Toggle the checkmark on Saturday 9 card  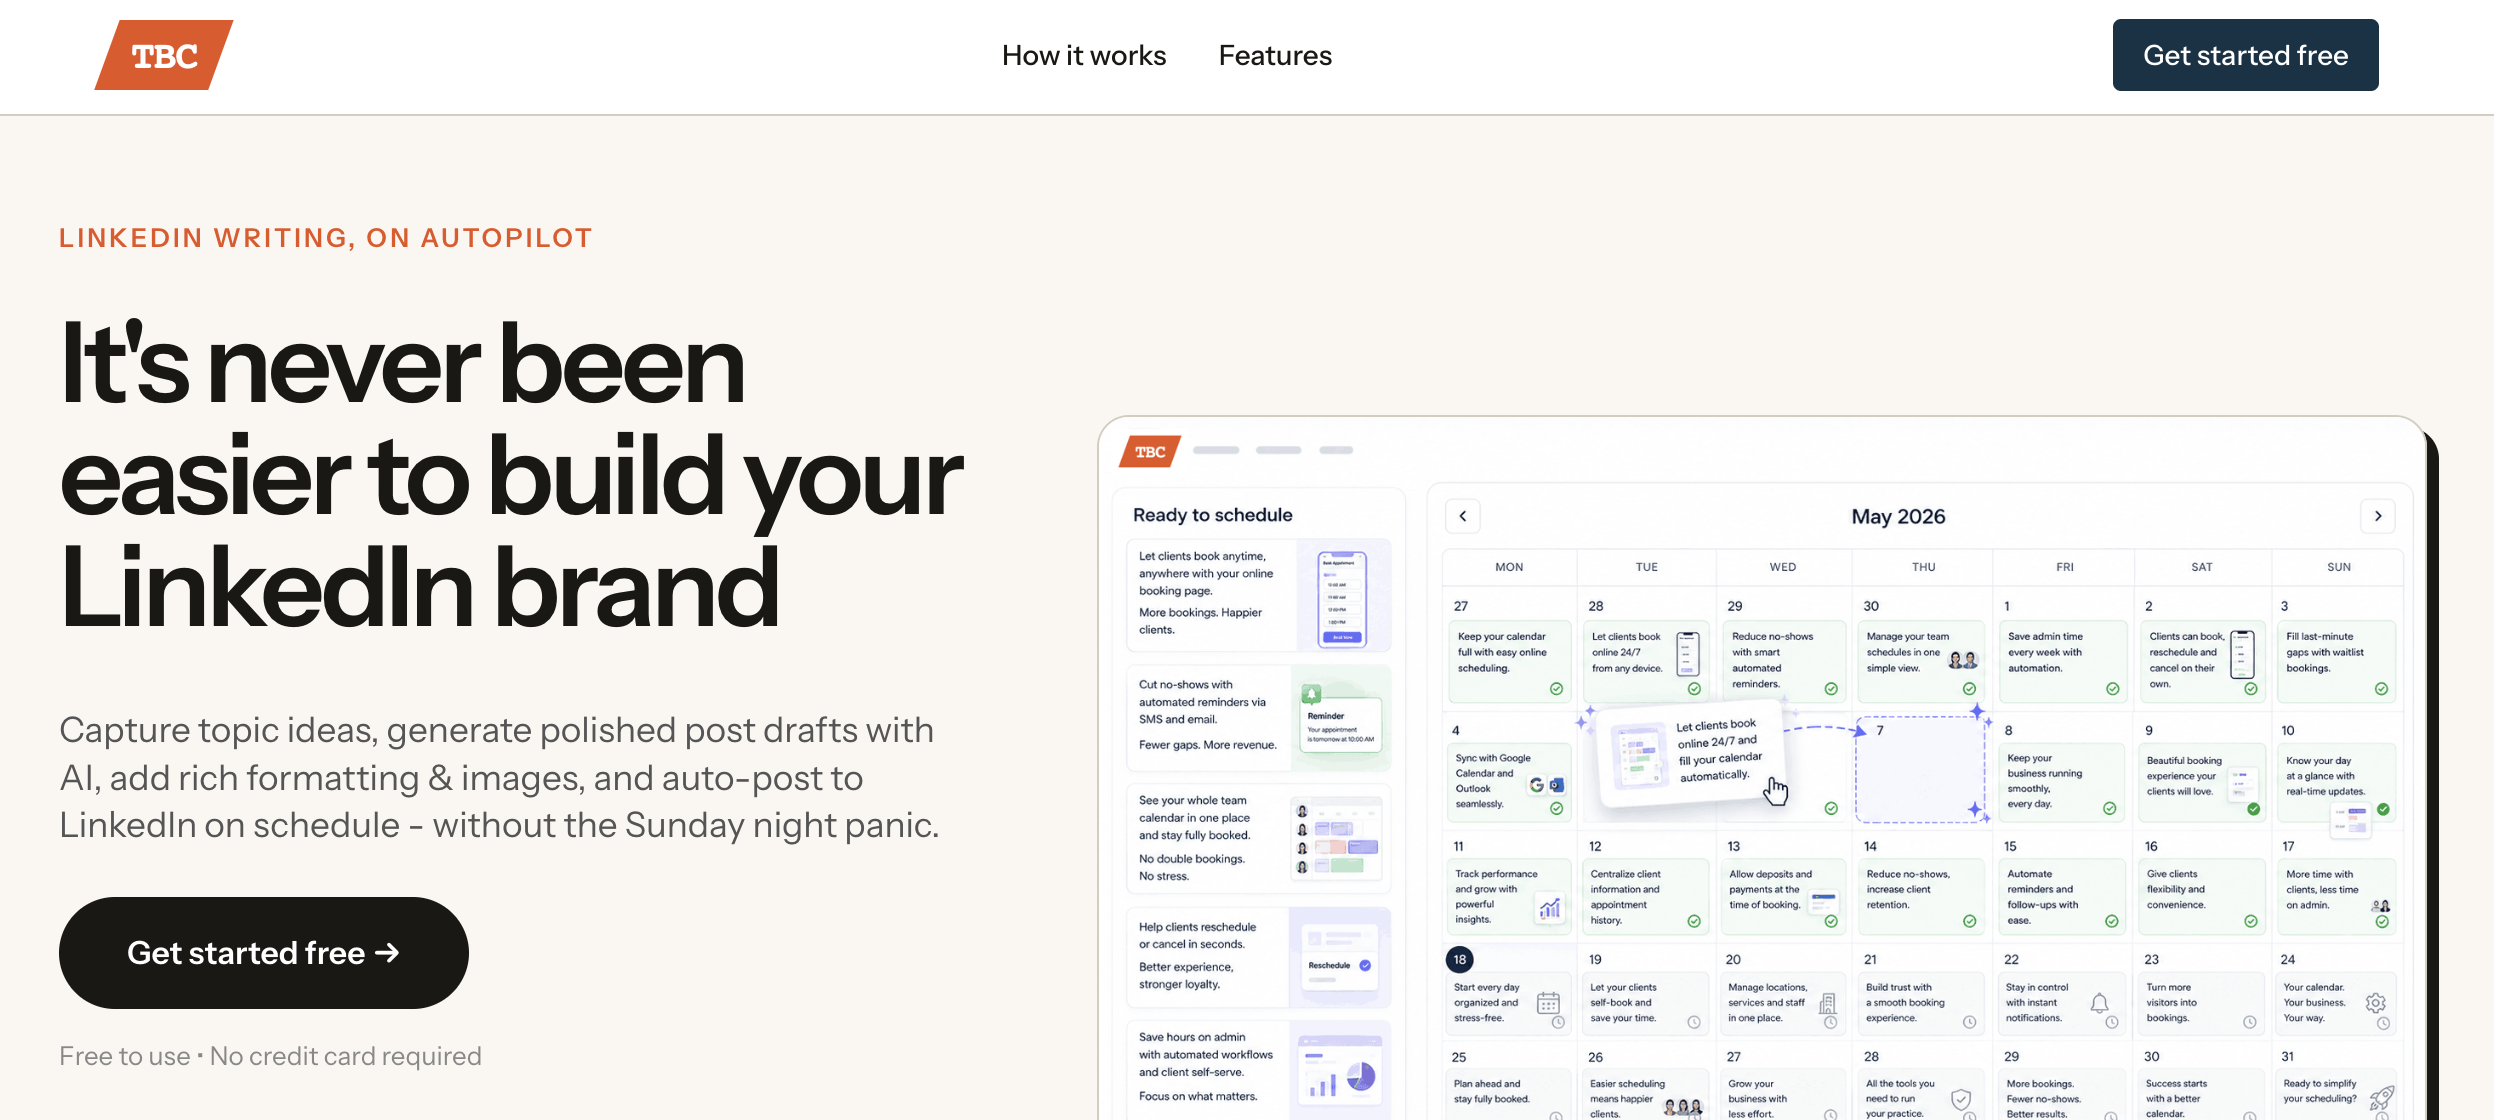[x=2253, y=809]
